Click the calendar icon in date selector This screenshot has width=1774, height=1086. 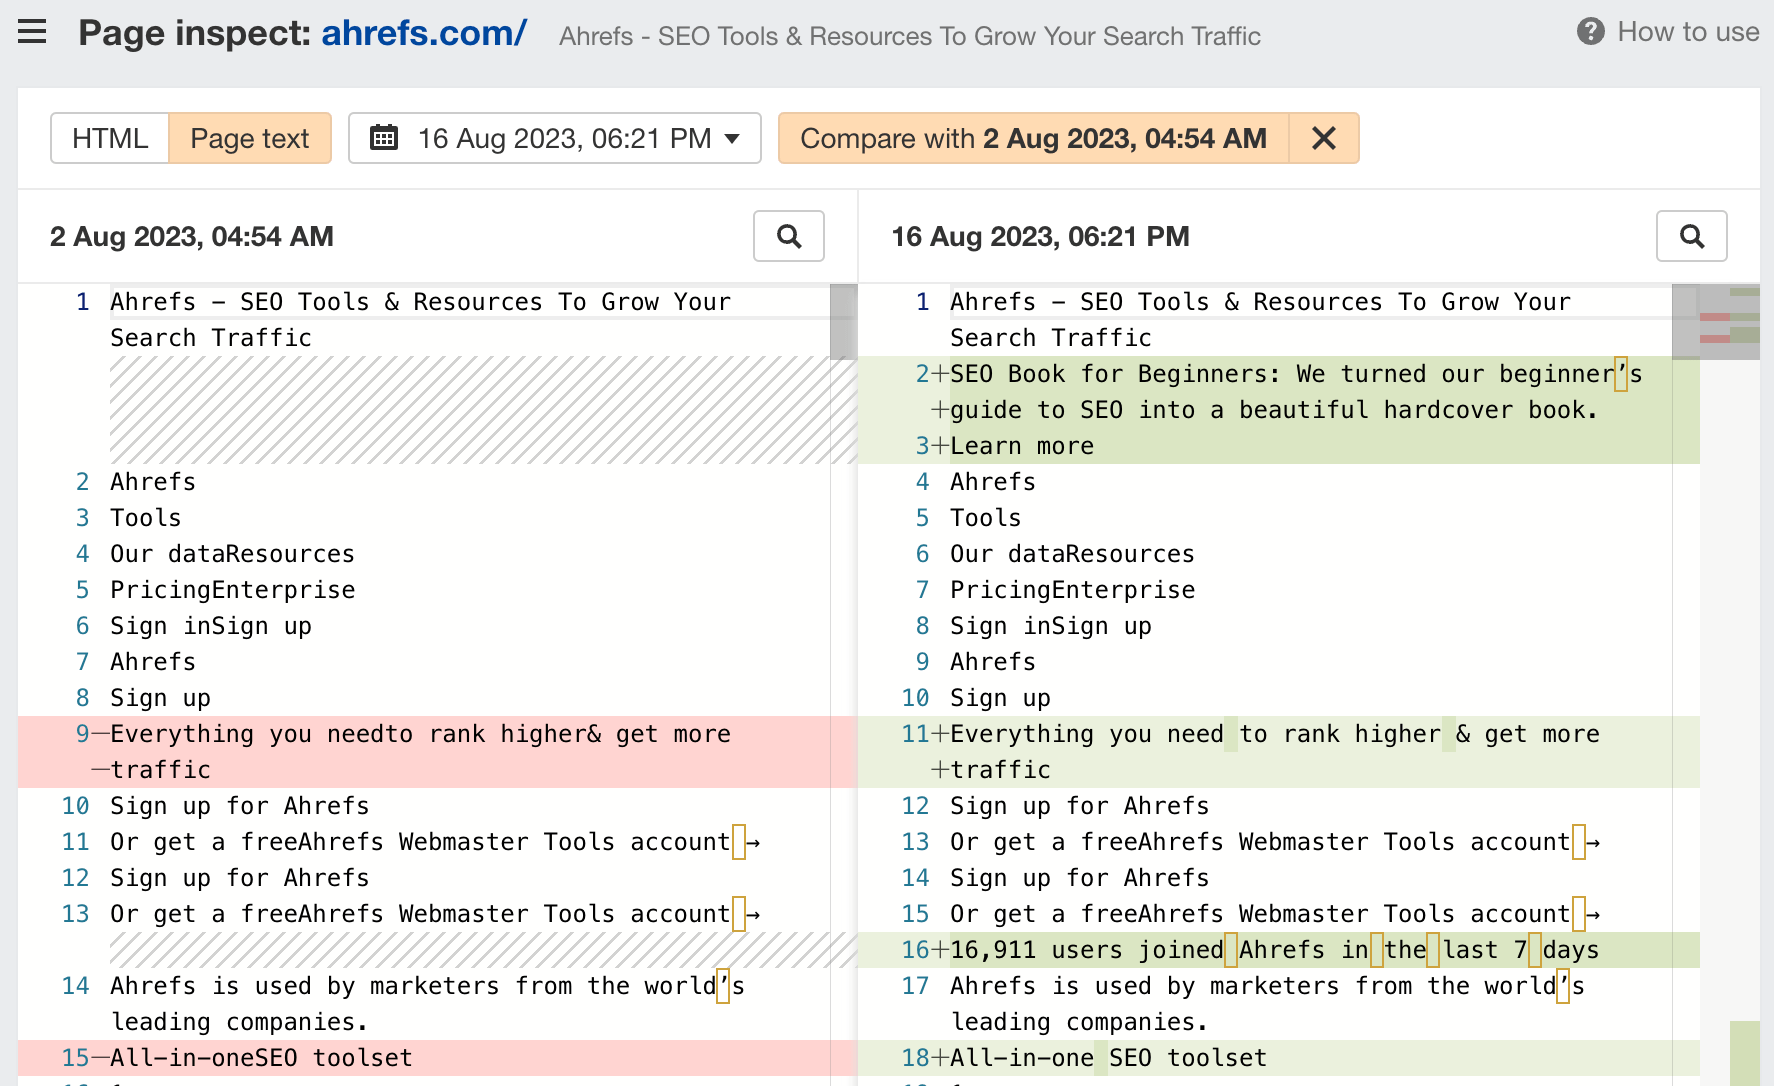pyautogui.click(x=384, y=138)
